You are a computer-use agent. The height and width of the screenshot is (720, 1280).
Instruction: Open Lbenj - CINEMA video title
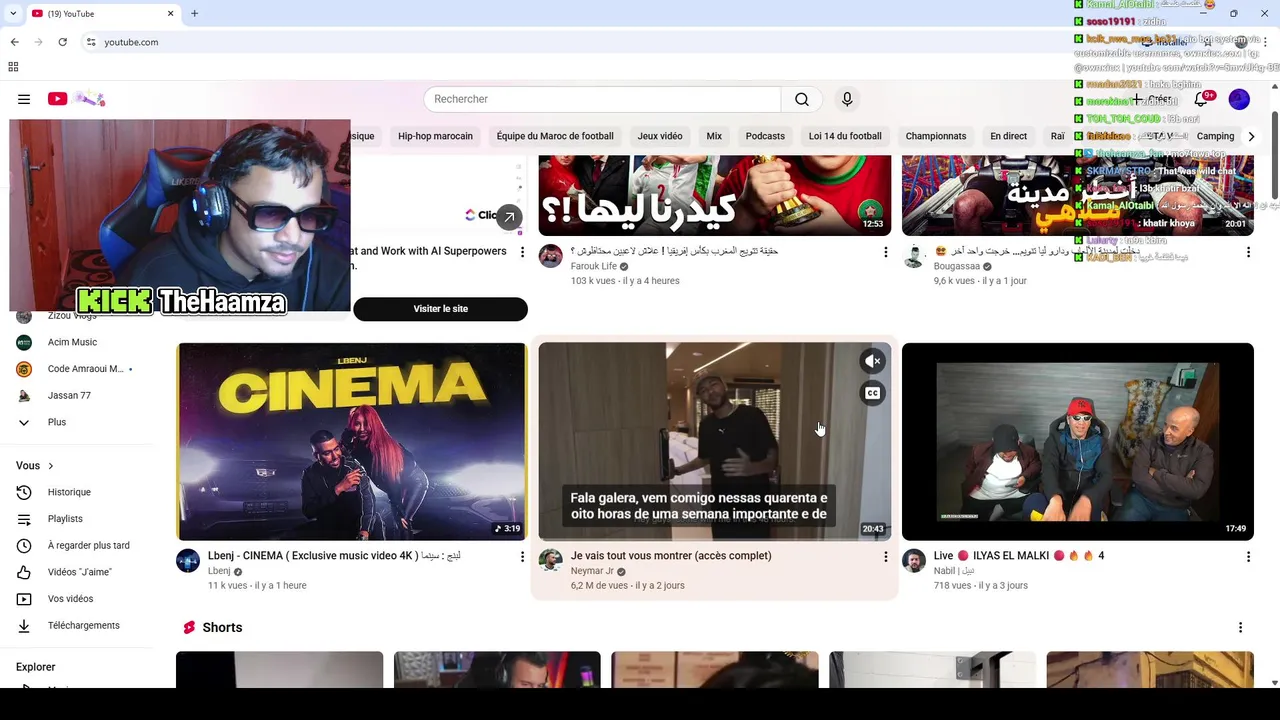click(334, 556)
